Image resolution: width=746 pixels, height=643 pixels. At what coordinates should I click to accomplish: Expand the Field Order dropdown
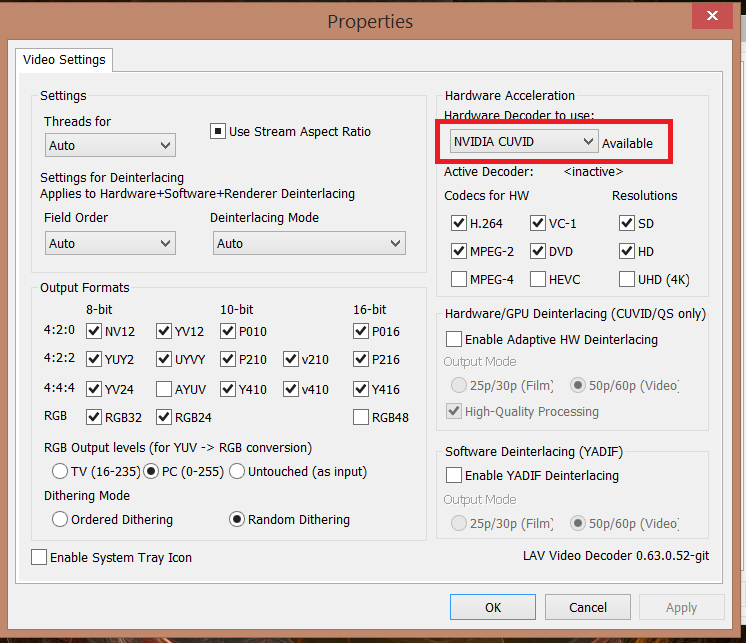[110, 243]
